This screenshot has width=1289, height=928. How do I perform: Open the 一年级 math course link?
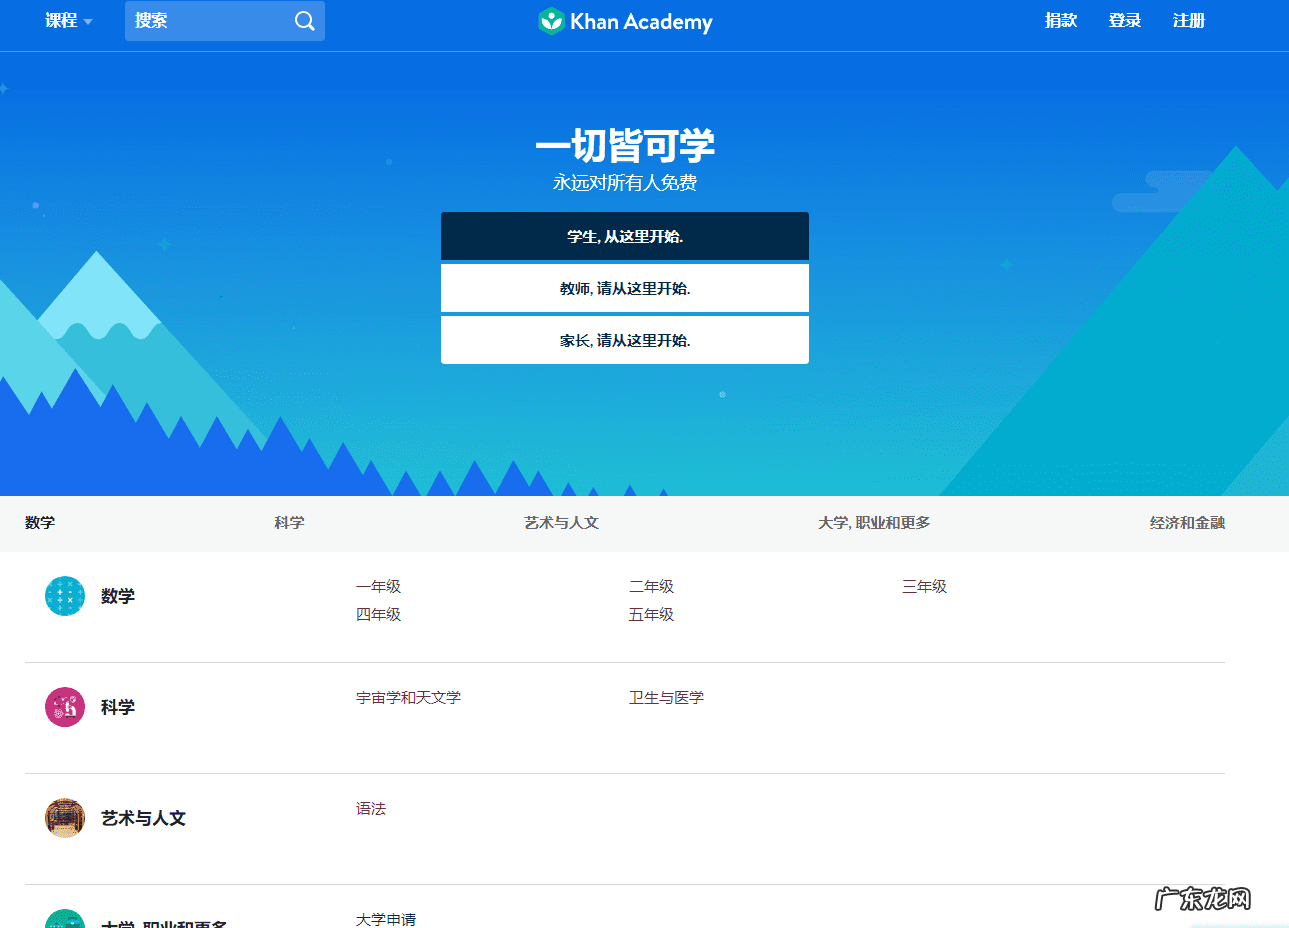pos(378,587)
